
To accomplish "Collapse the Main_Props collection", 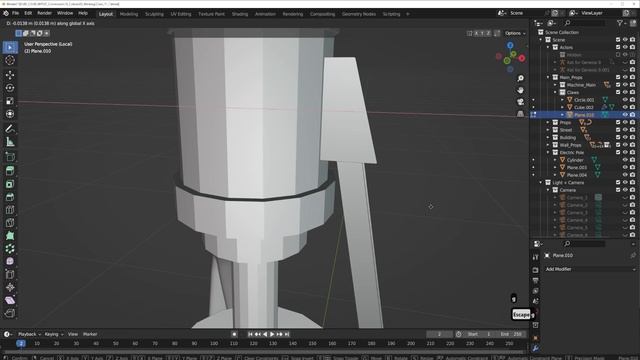I will click(x=548, y=78).
